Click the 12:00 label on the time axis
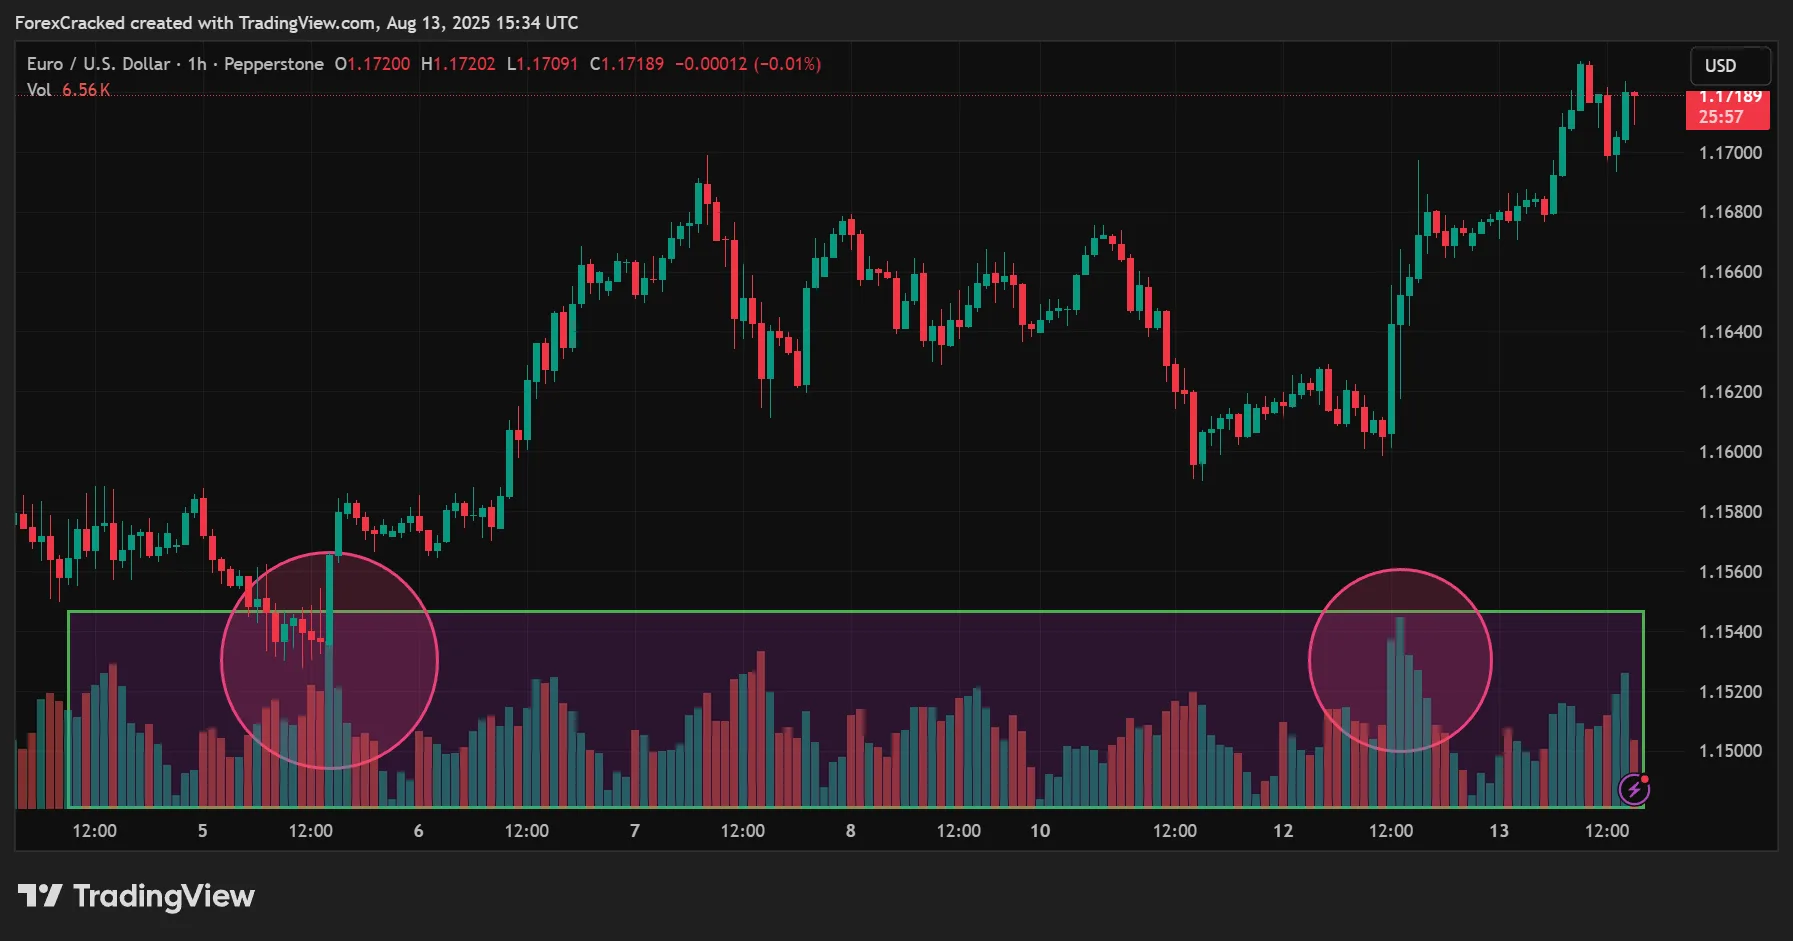 (x=95, y=830)
